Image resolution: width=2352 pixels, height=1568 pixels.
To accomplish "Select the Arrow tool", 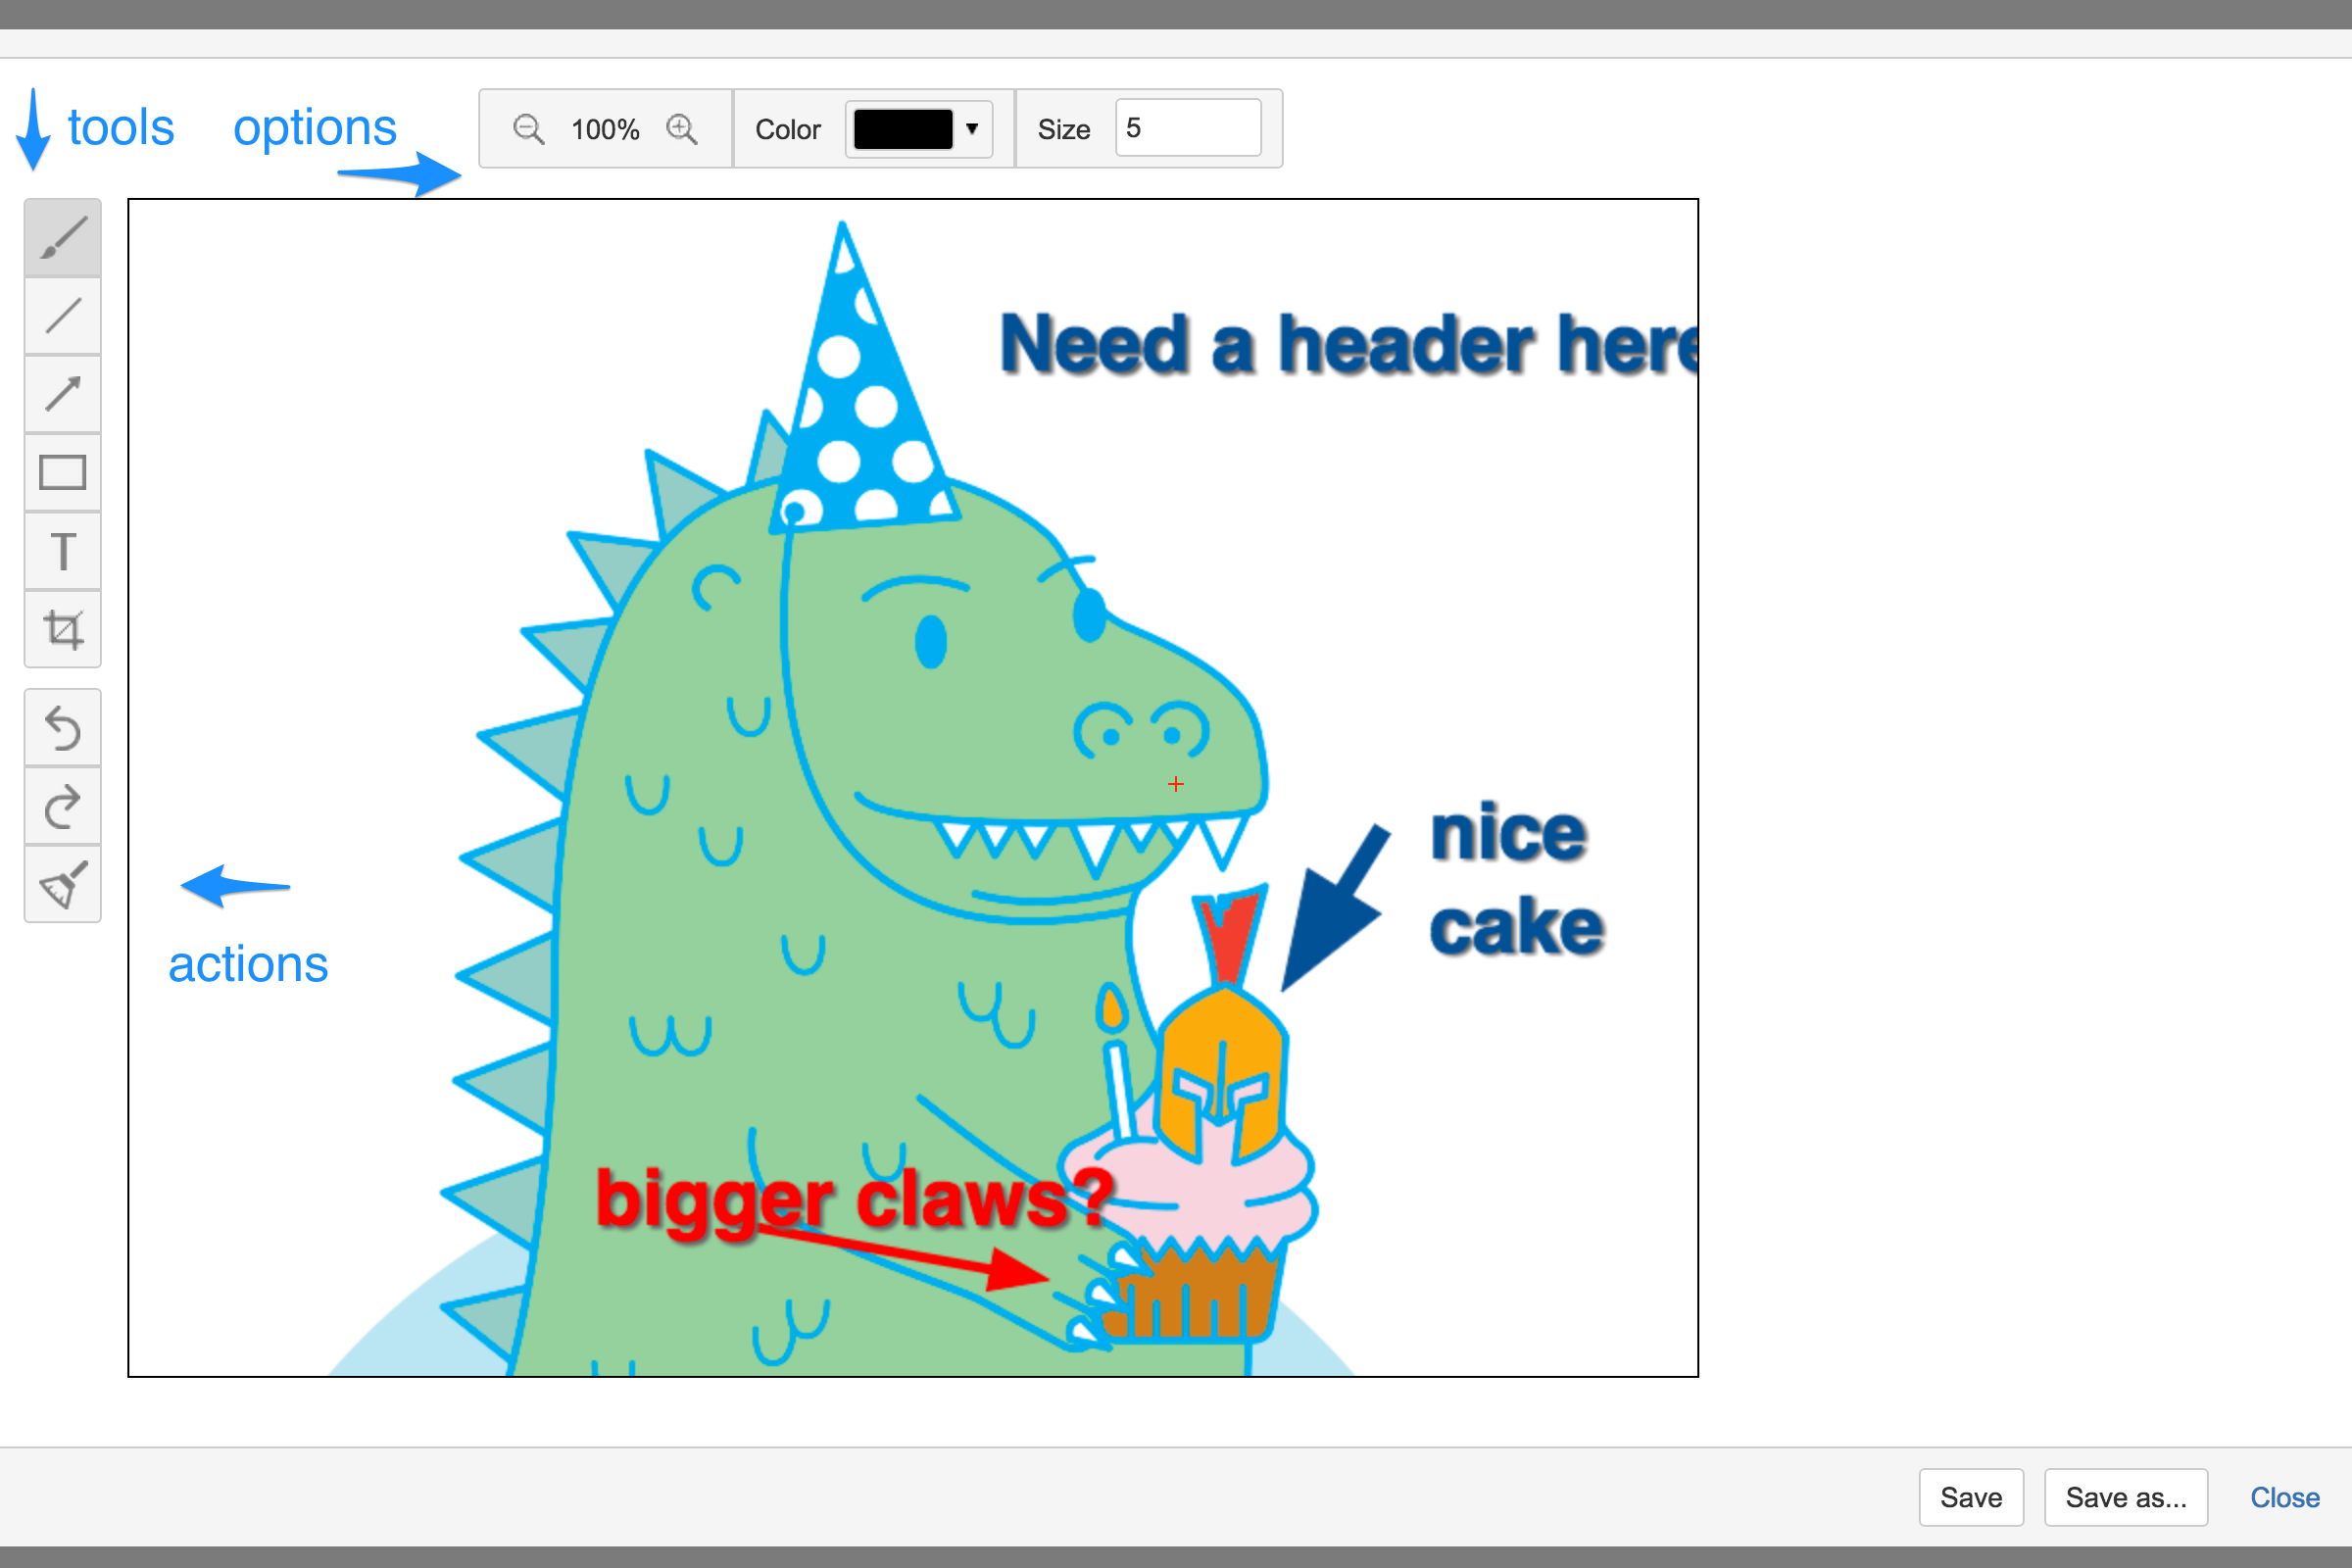I will 62,394.
